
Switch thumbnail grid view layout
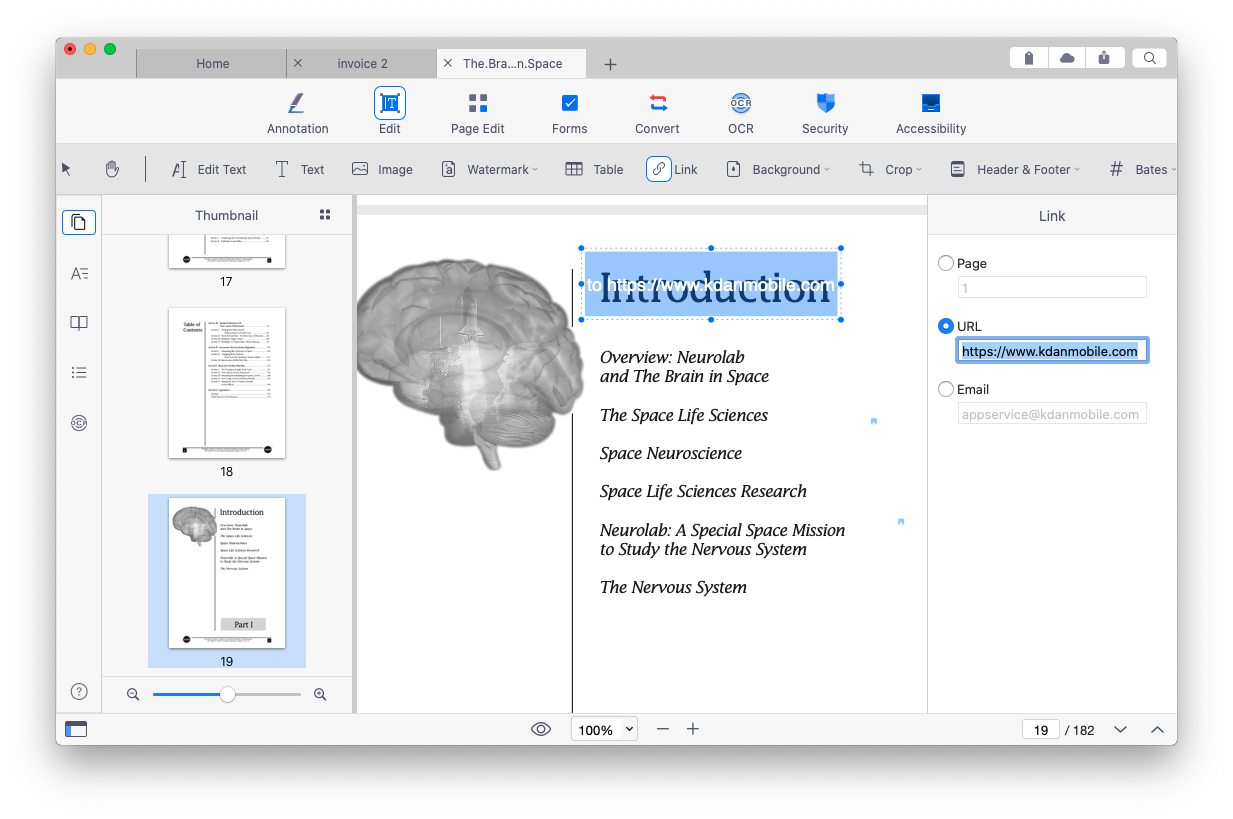click(324, 214)
